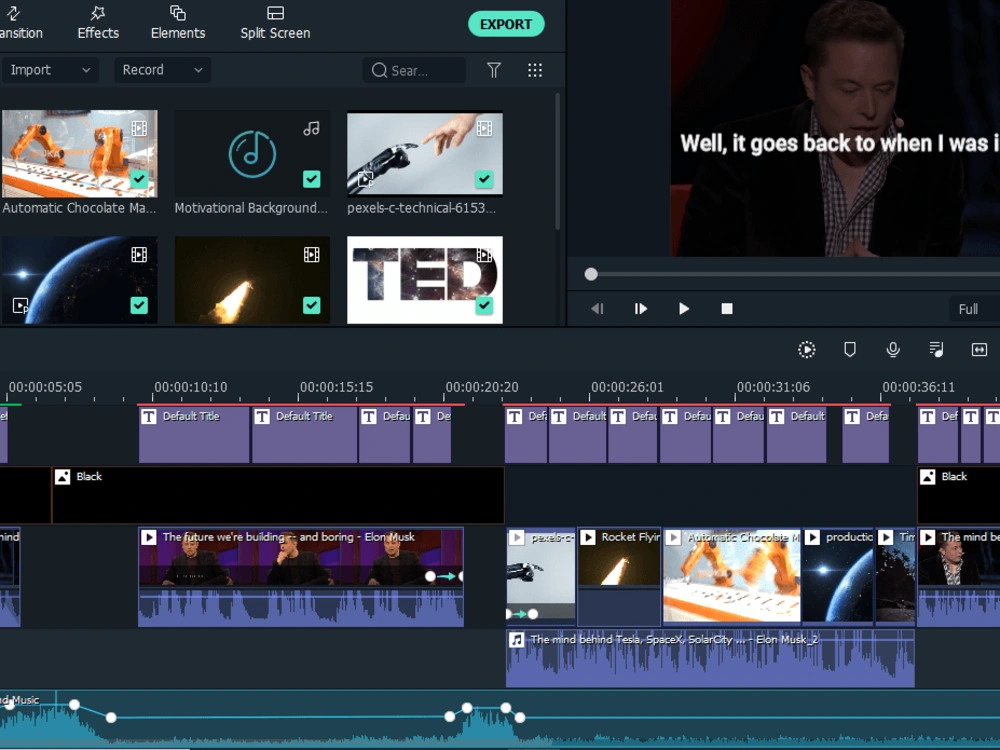Click timeline ruler at 00:00:31:06
Image resolution: width=1000 pixels, height=750 pixels.
[x=773, y=387]
